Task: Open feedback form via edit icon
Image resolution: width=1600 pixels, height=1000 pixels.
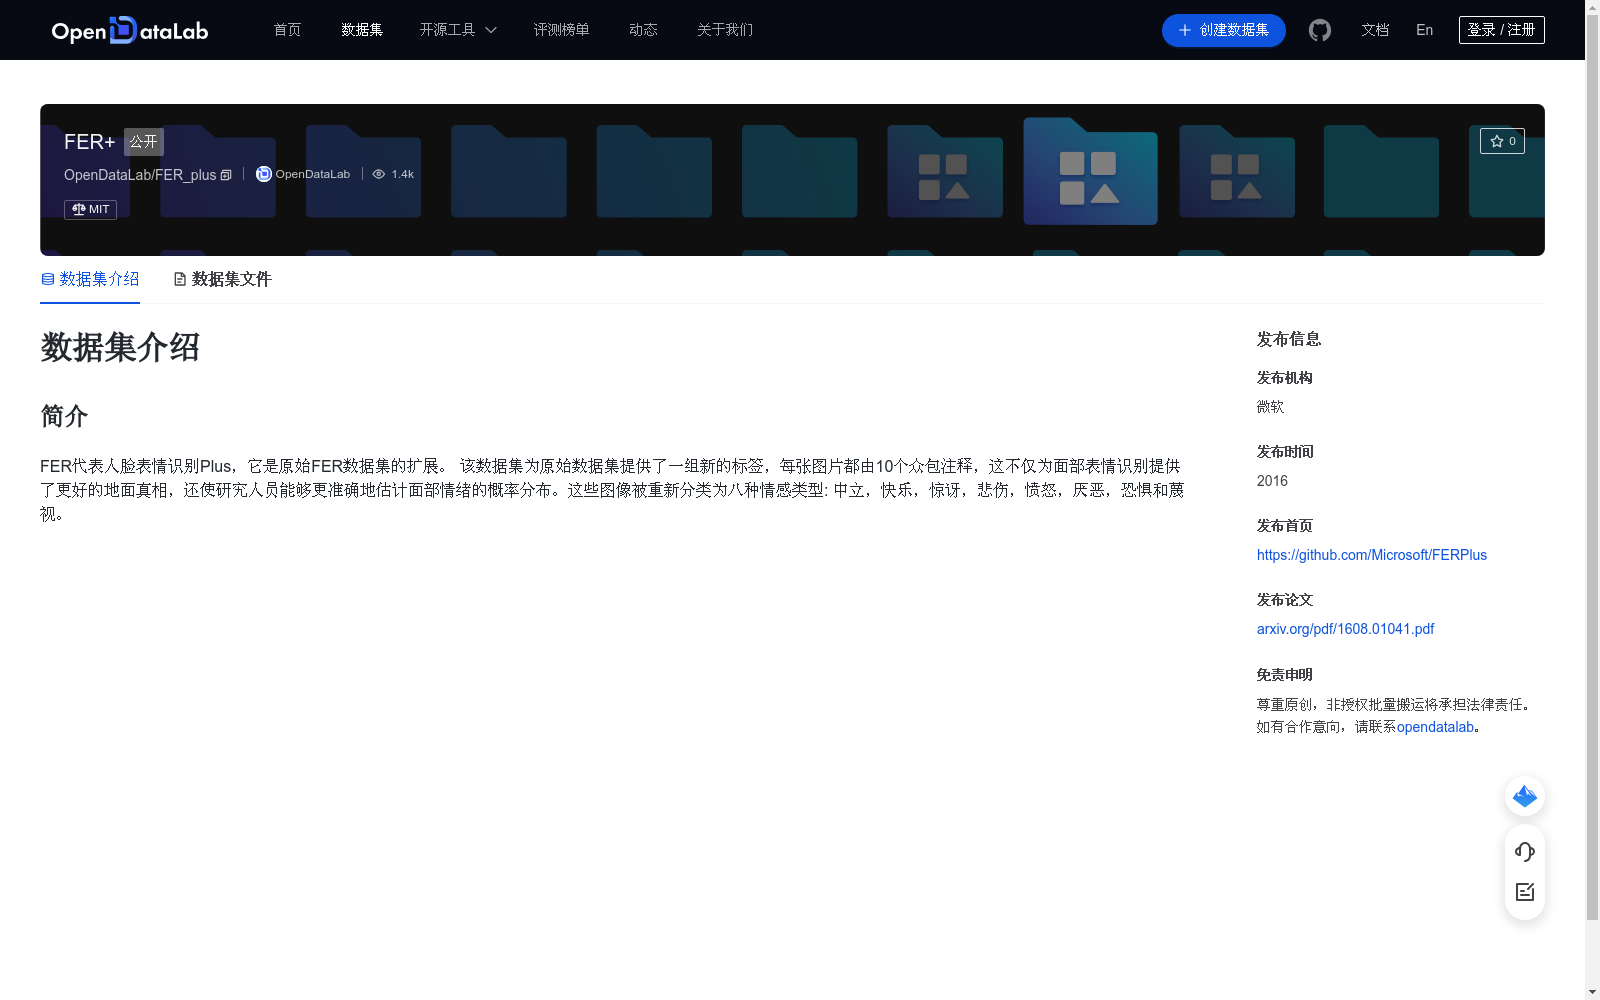Action: (1524, 892)
